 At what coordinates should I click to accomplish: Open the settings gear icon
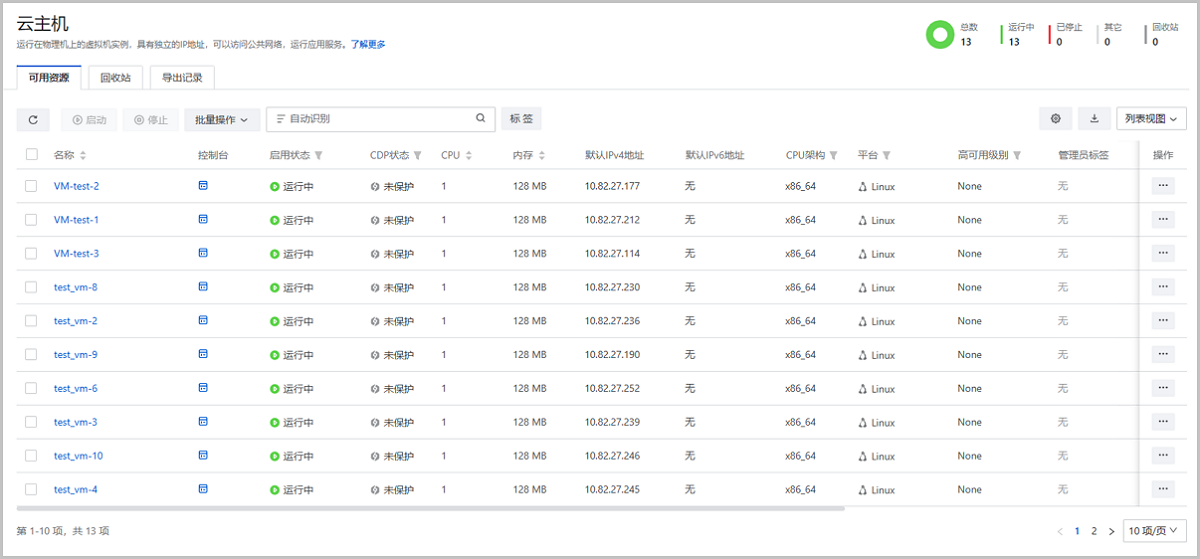point(1055,119)
